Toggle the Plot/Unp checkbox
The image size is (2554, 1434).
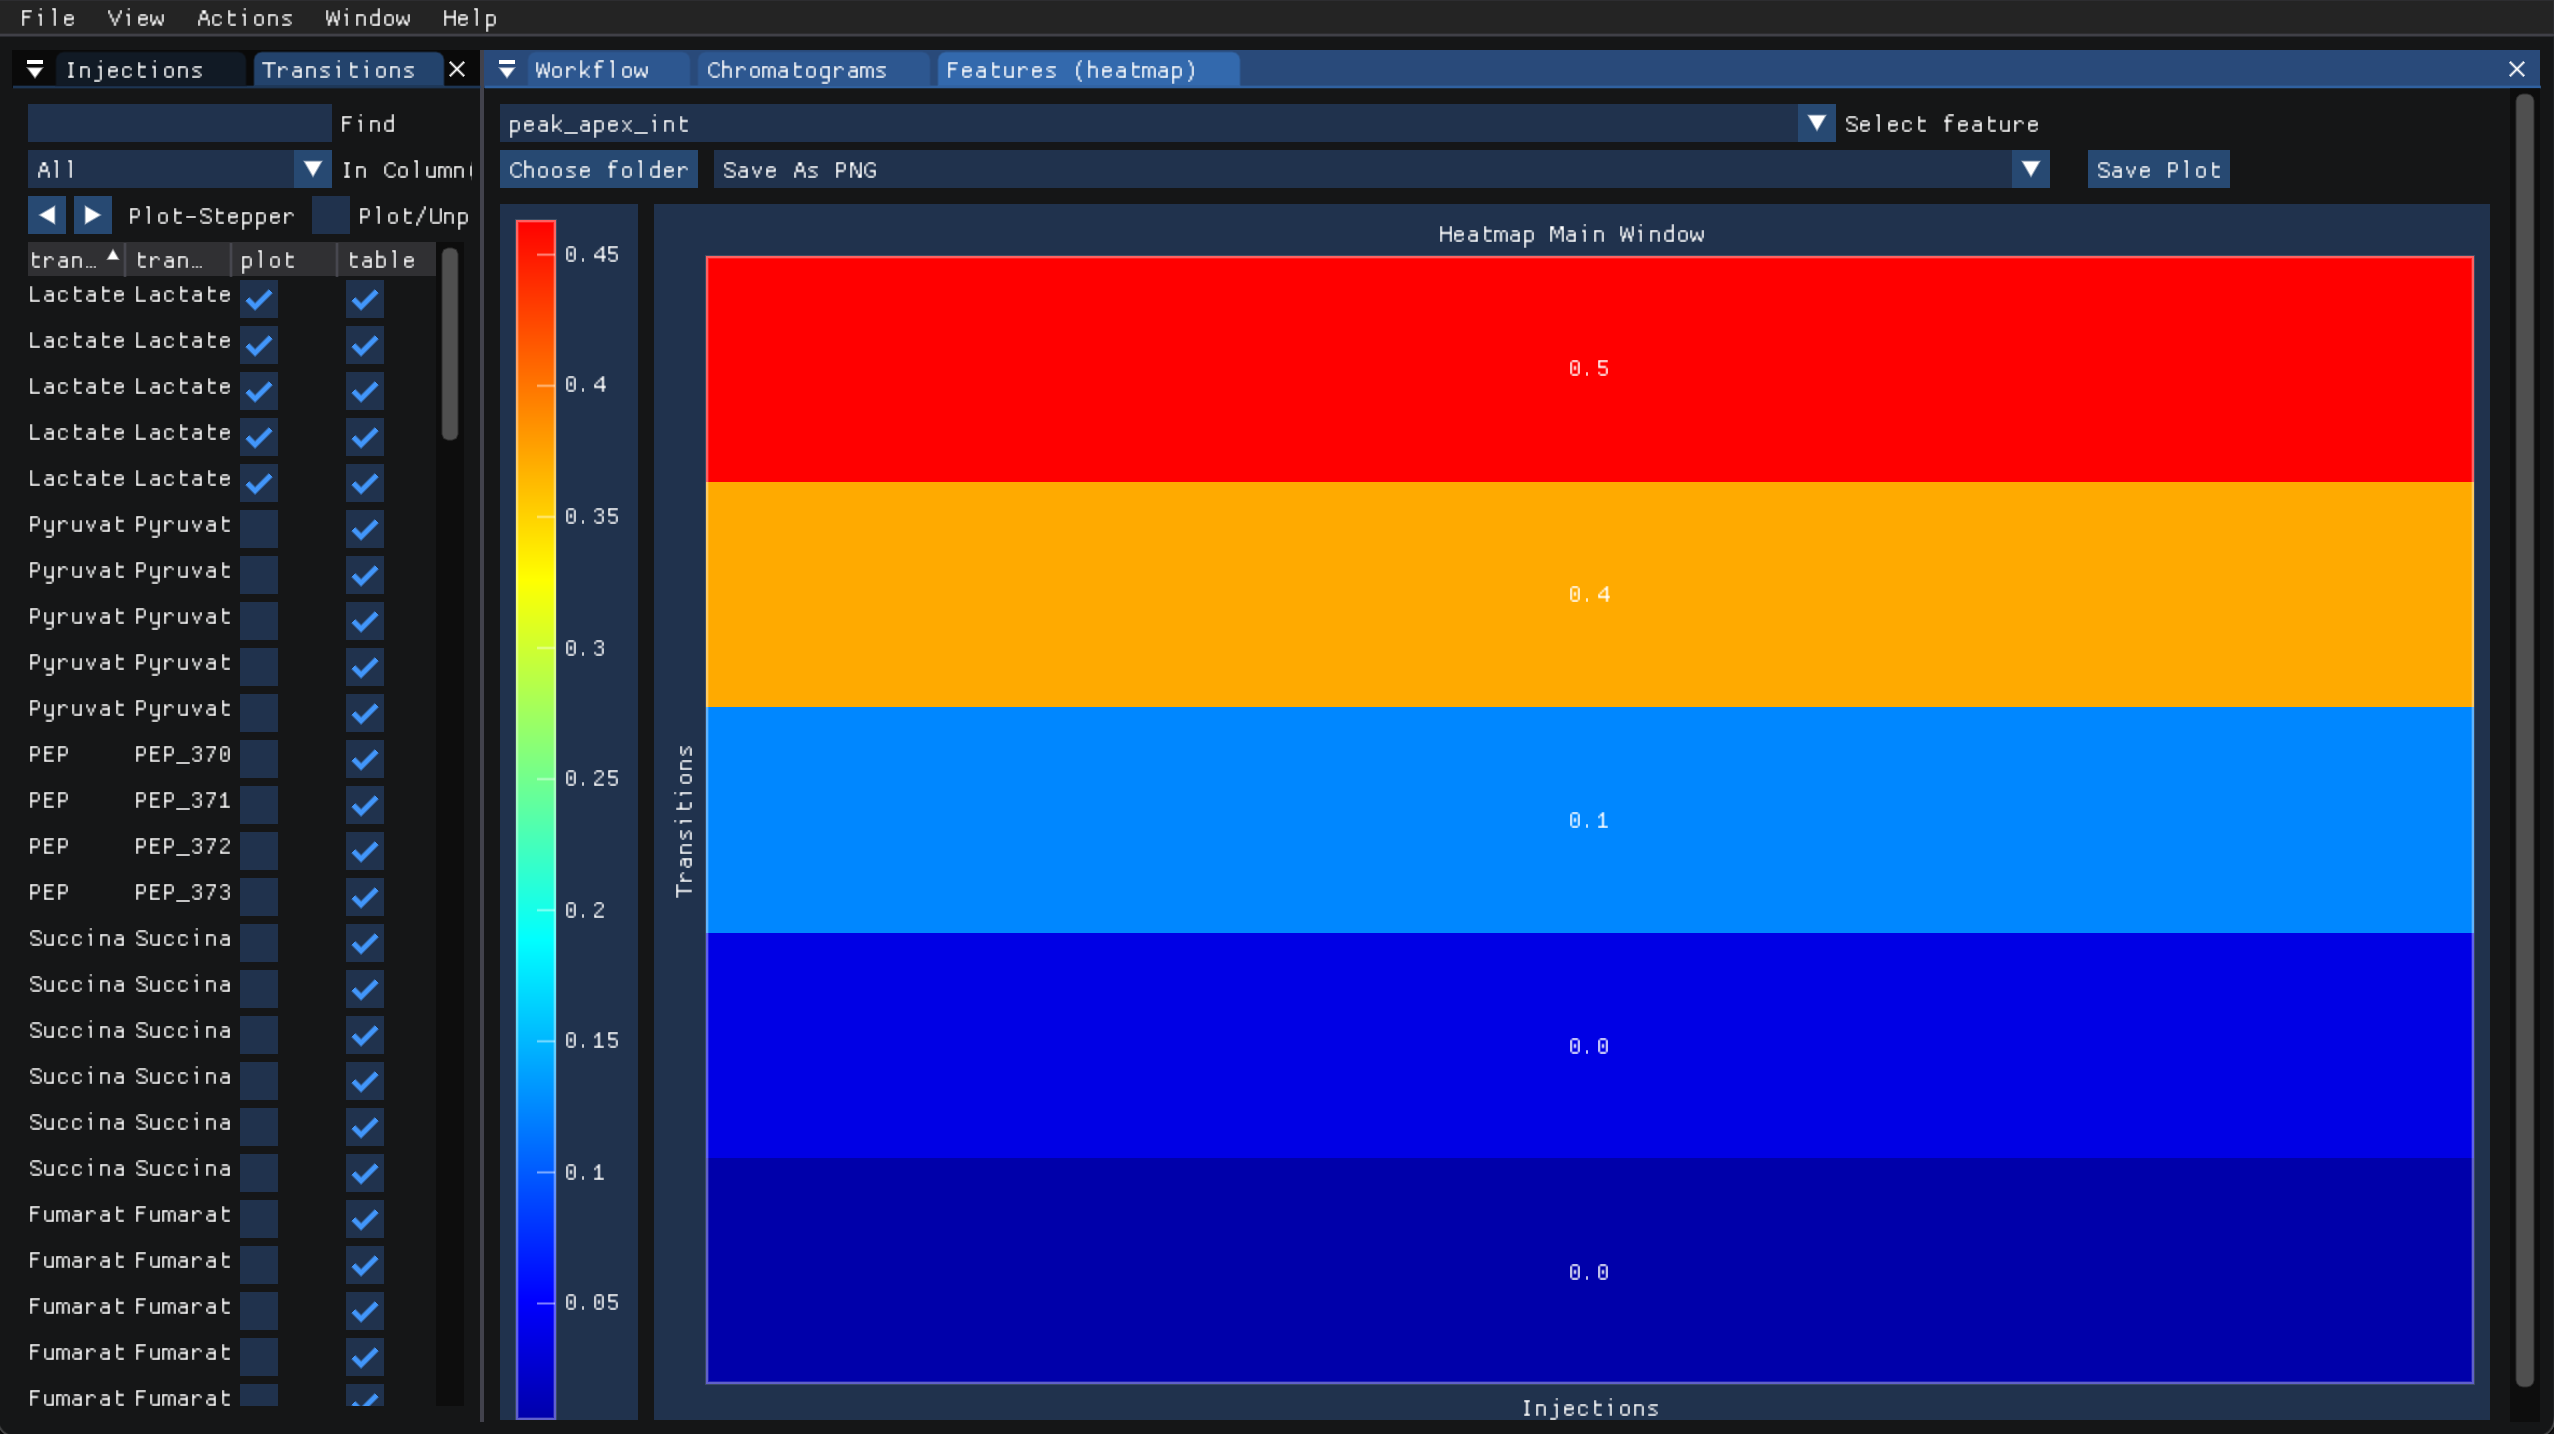coord(330,215)
